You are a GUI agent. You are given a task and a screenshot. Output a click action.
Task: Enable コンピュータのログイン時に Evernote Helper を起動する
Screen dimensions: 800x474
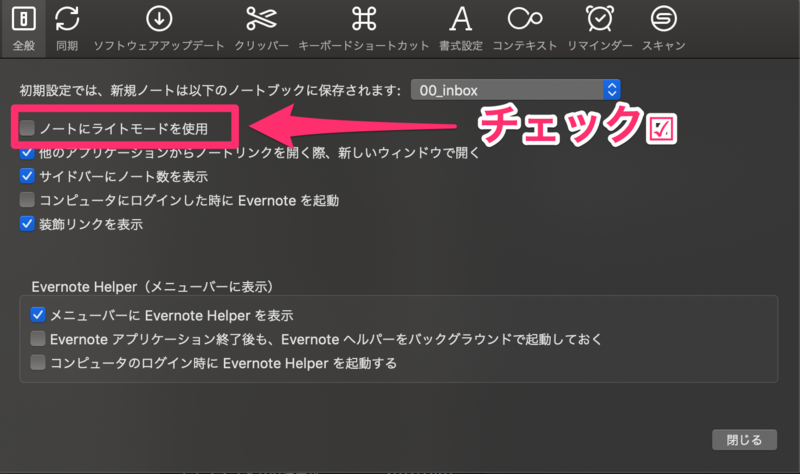coord(38,363)
